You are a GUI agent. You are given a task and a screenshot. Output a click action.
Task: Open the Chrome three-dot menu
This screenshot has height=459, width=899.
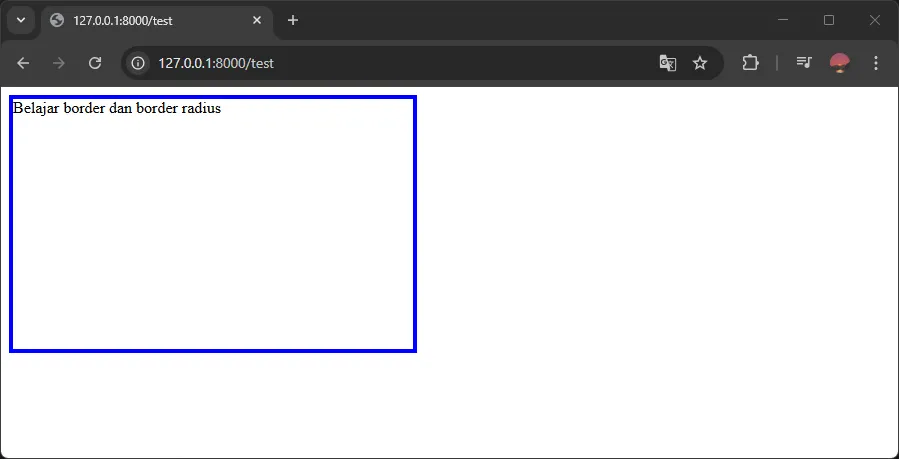point(876,63)
